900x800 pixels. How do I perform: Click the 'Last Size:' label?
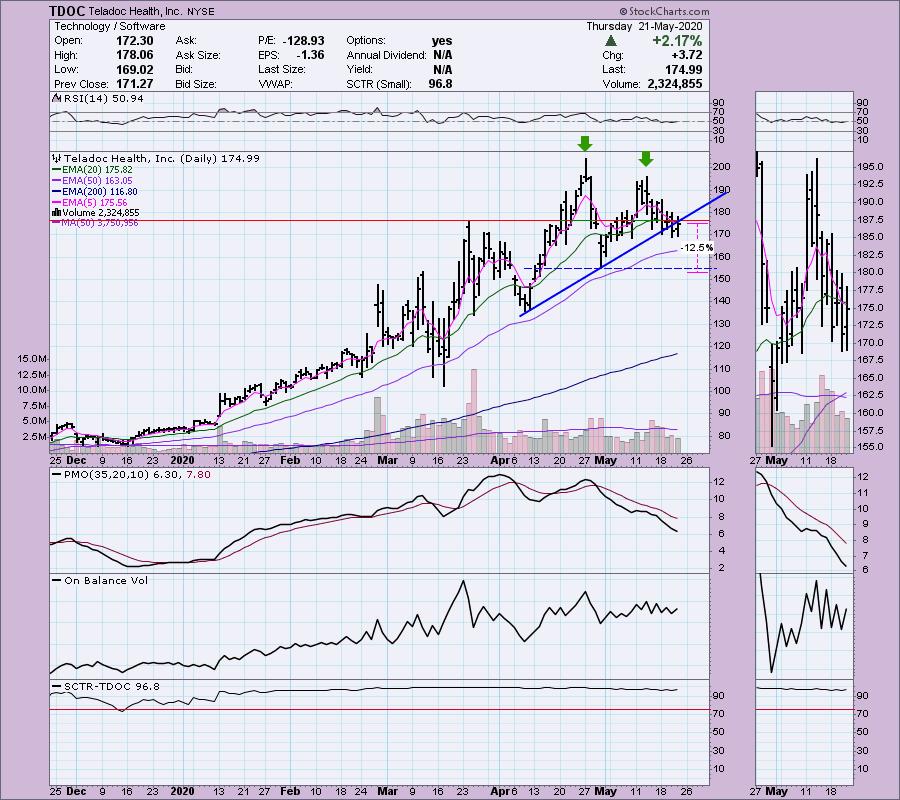click(282, 69)
